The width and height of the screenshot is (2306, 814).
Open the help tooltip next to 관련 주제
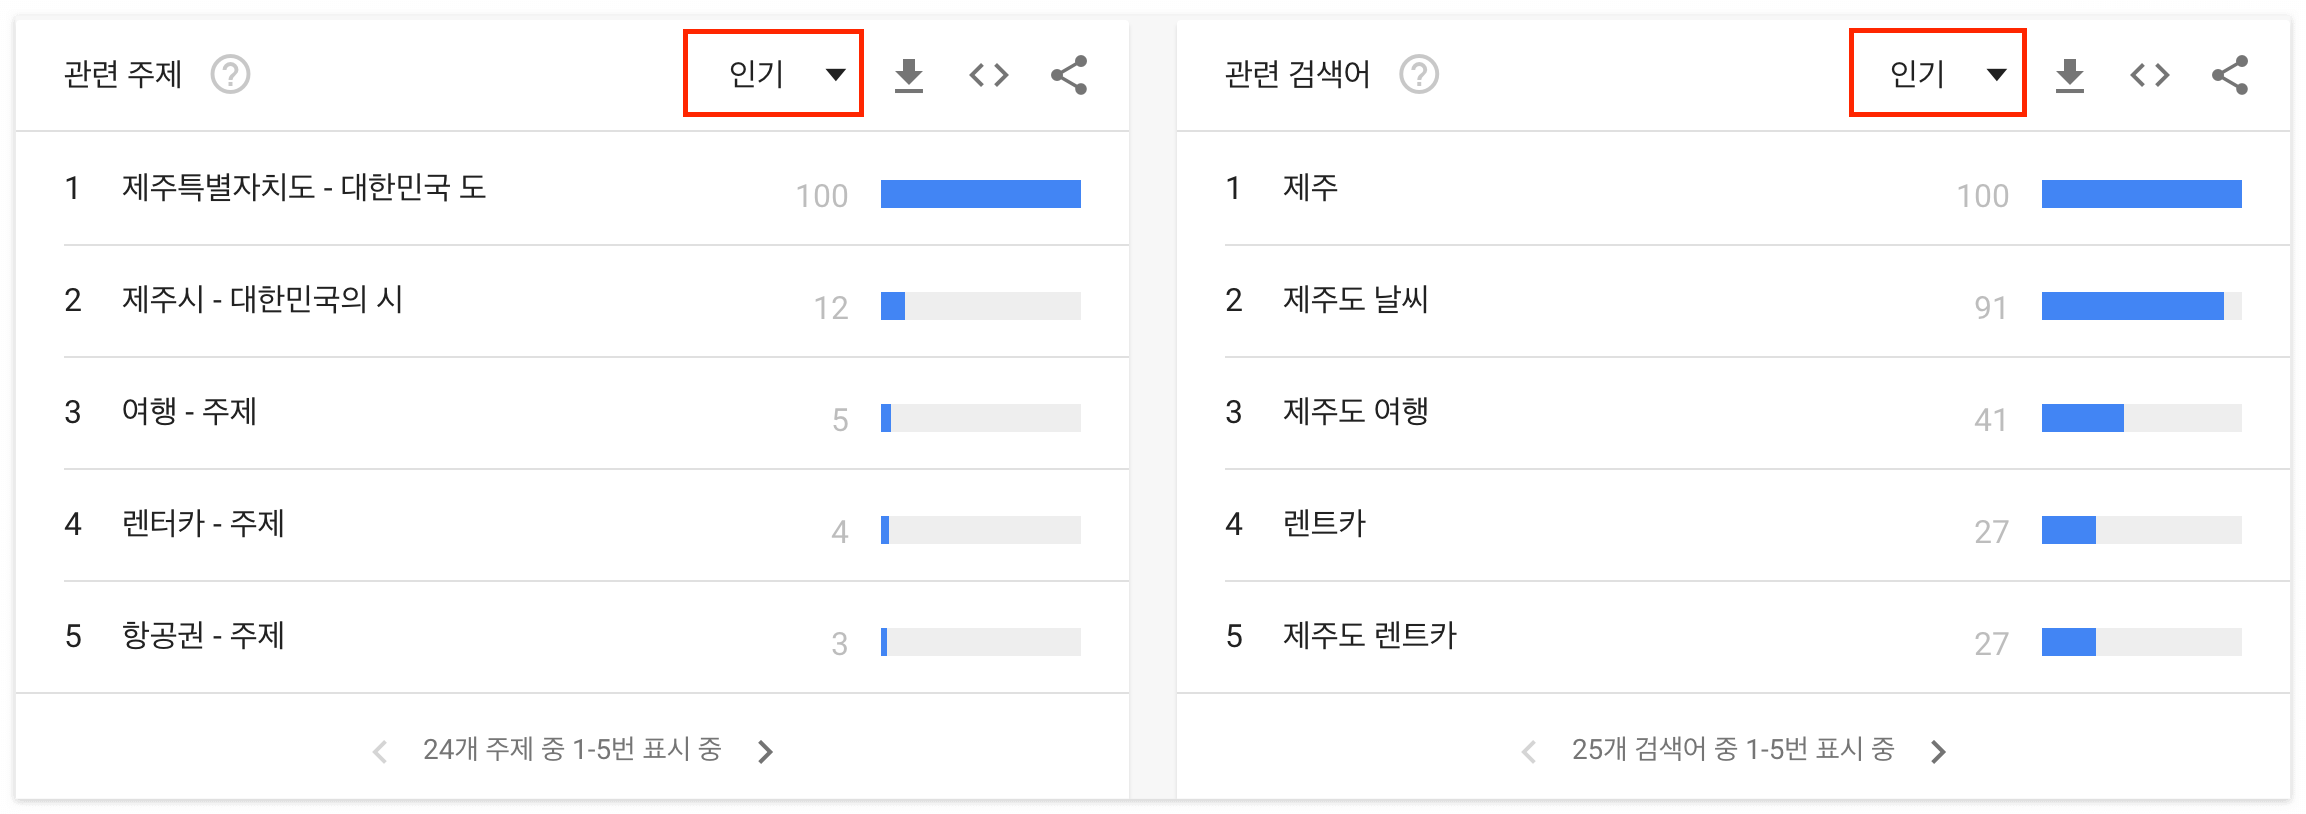click(x=232, y=74)
